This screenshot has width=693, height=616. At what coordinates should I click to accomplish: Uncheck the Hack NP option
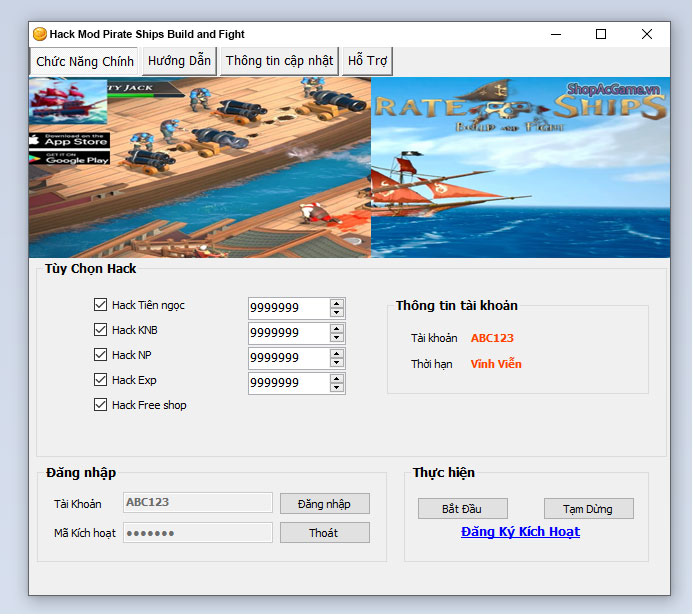click(100, 354)
